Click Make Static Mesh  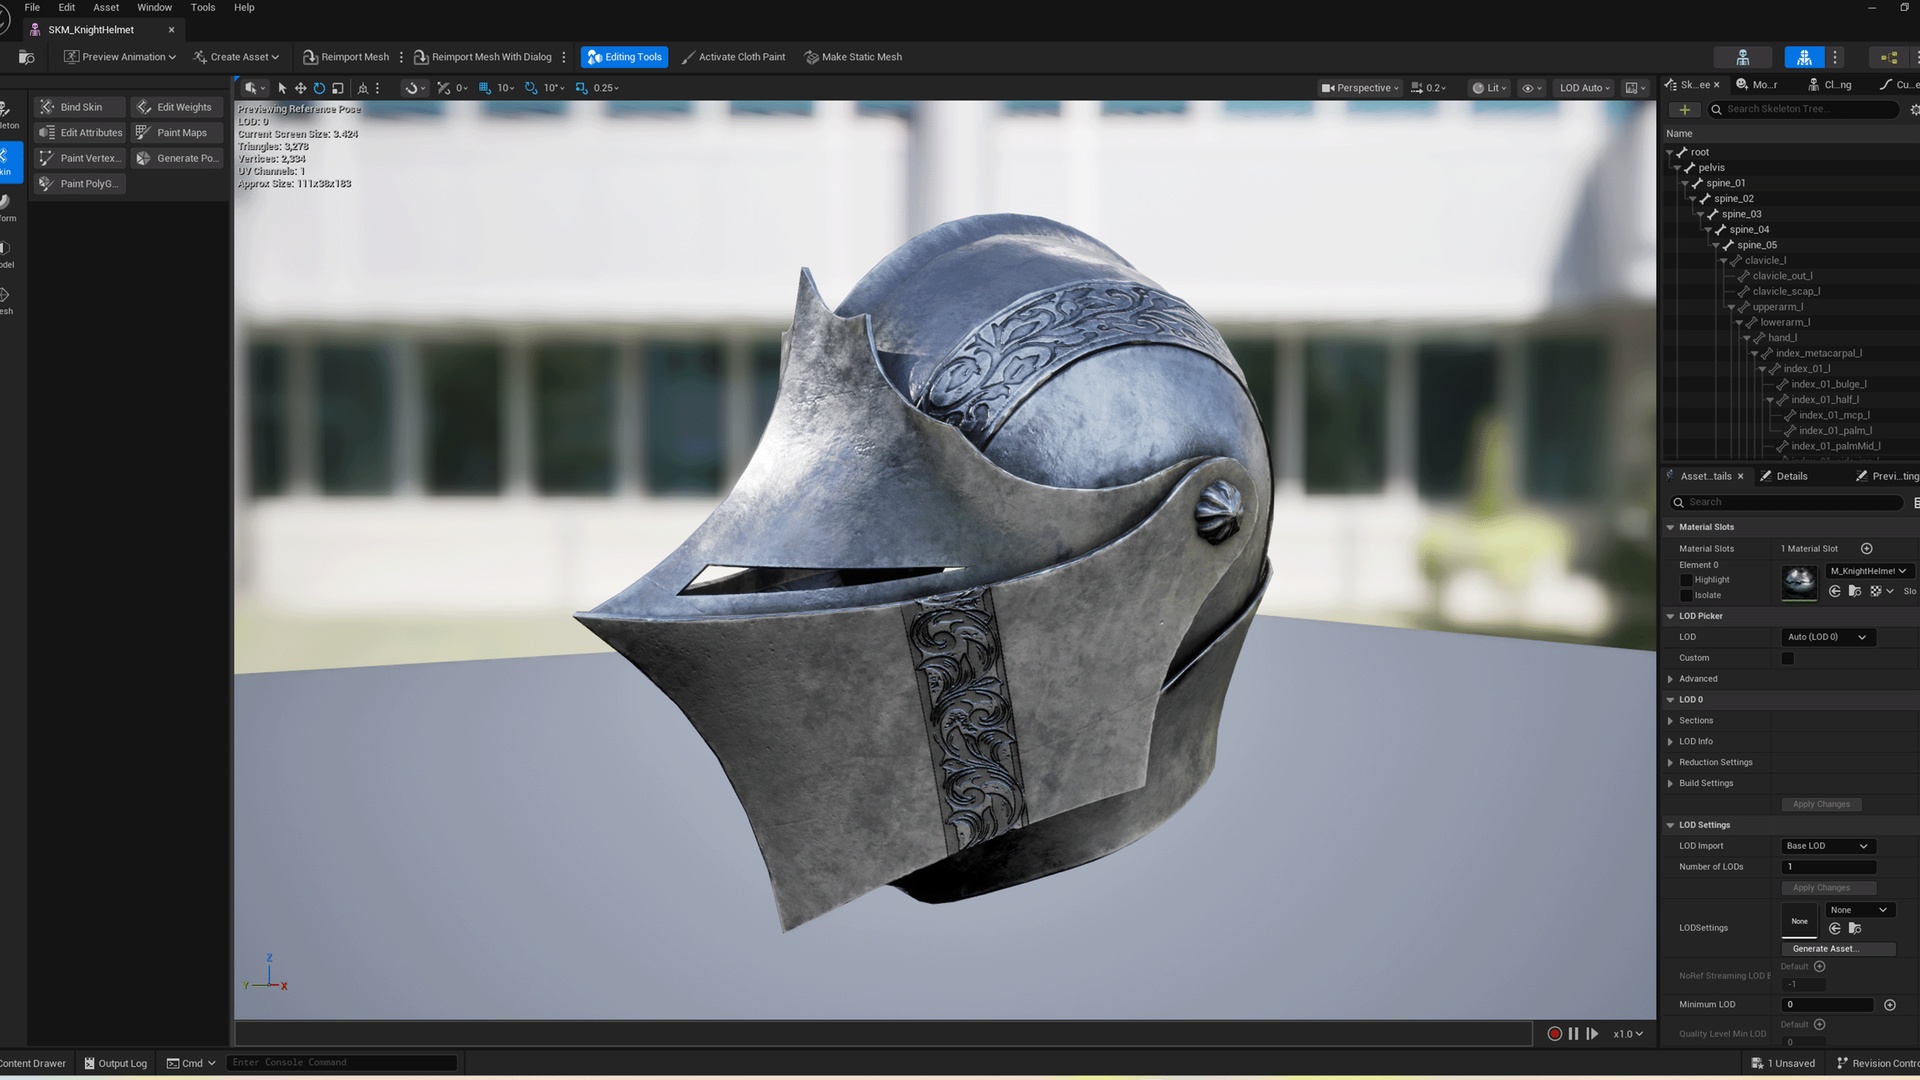click(853, 57)
